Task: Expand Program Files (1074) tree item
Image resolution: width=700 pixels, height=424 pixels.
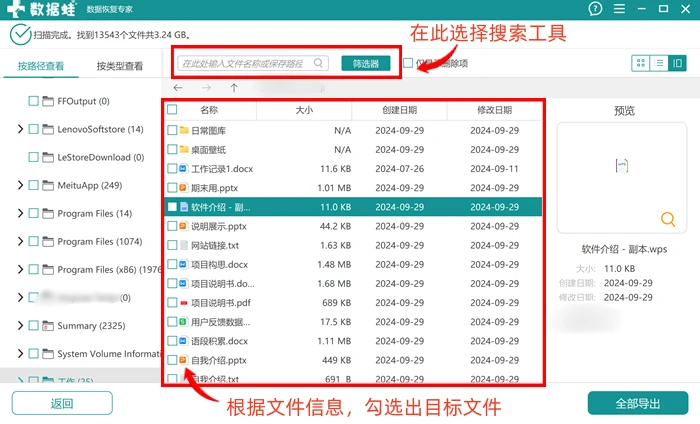Action: click(x=20, y=241)
